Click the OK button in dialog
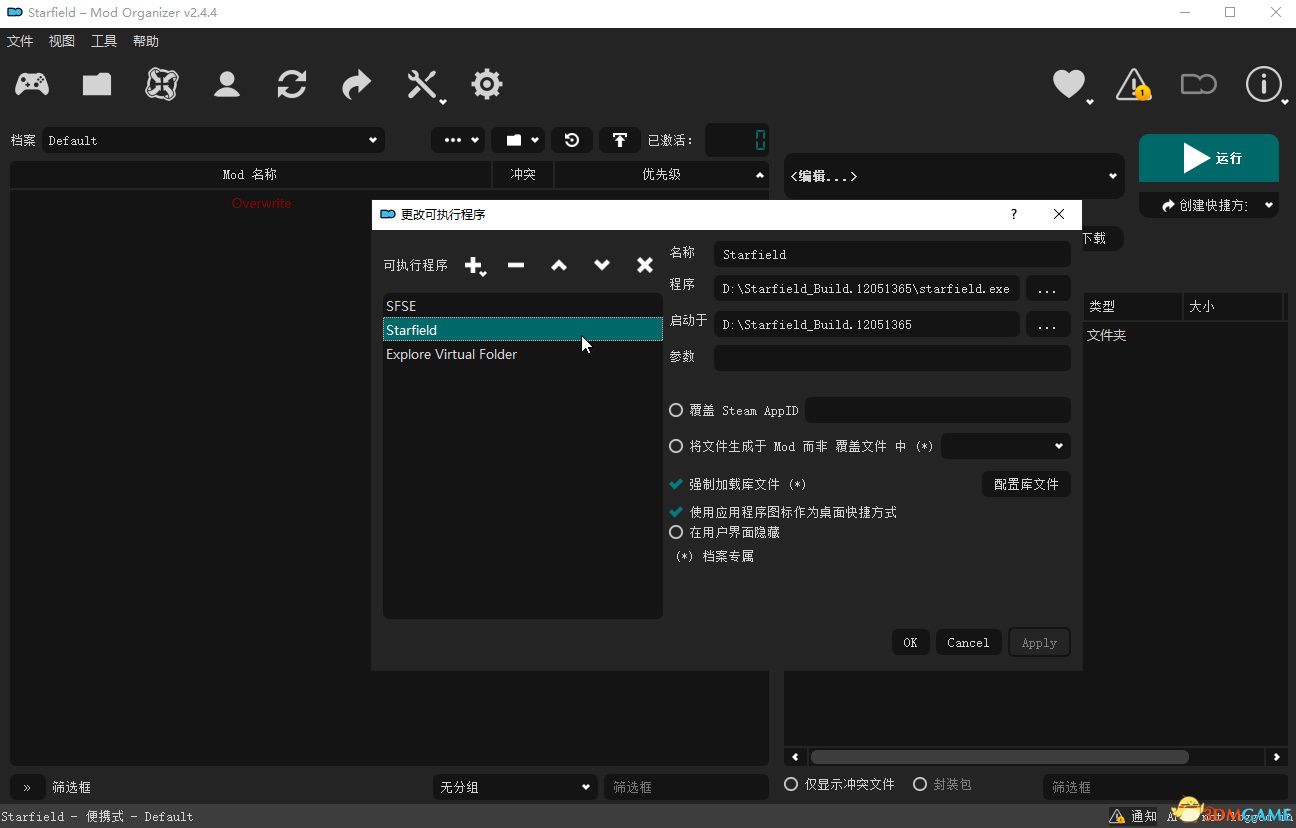The image size is (1296, 828). [x=910, y=643]
